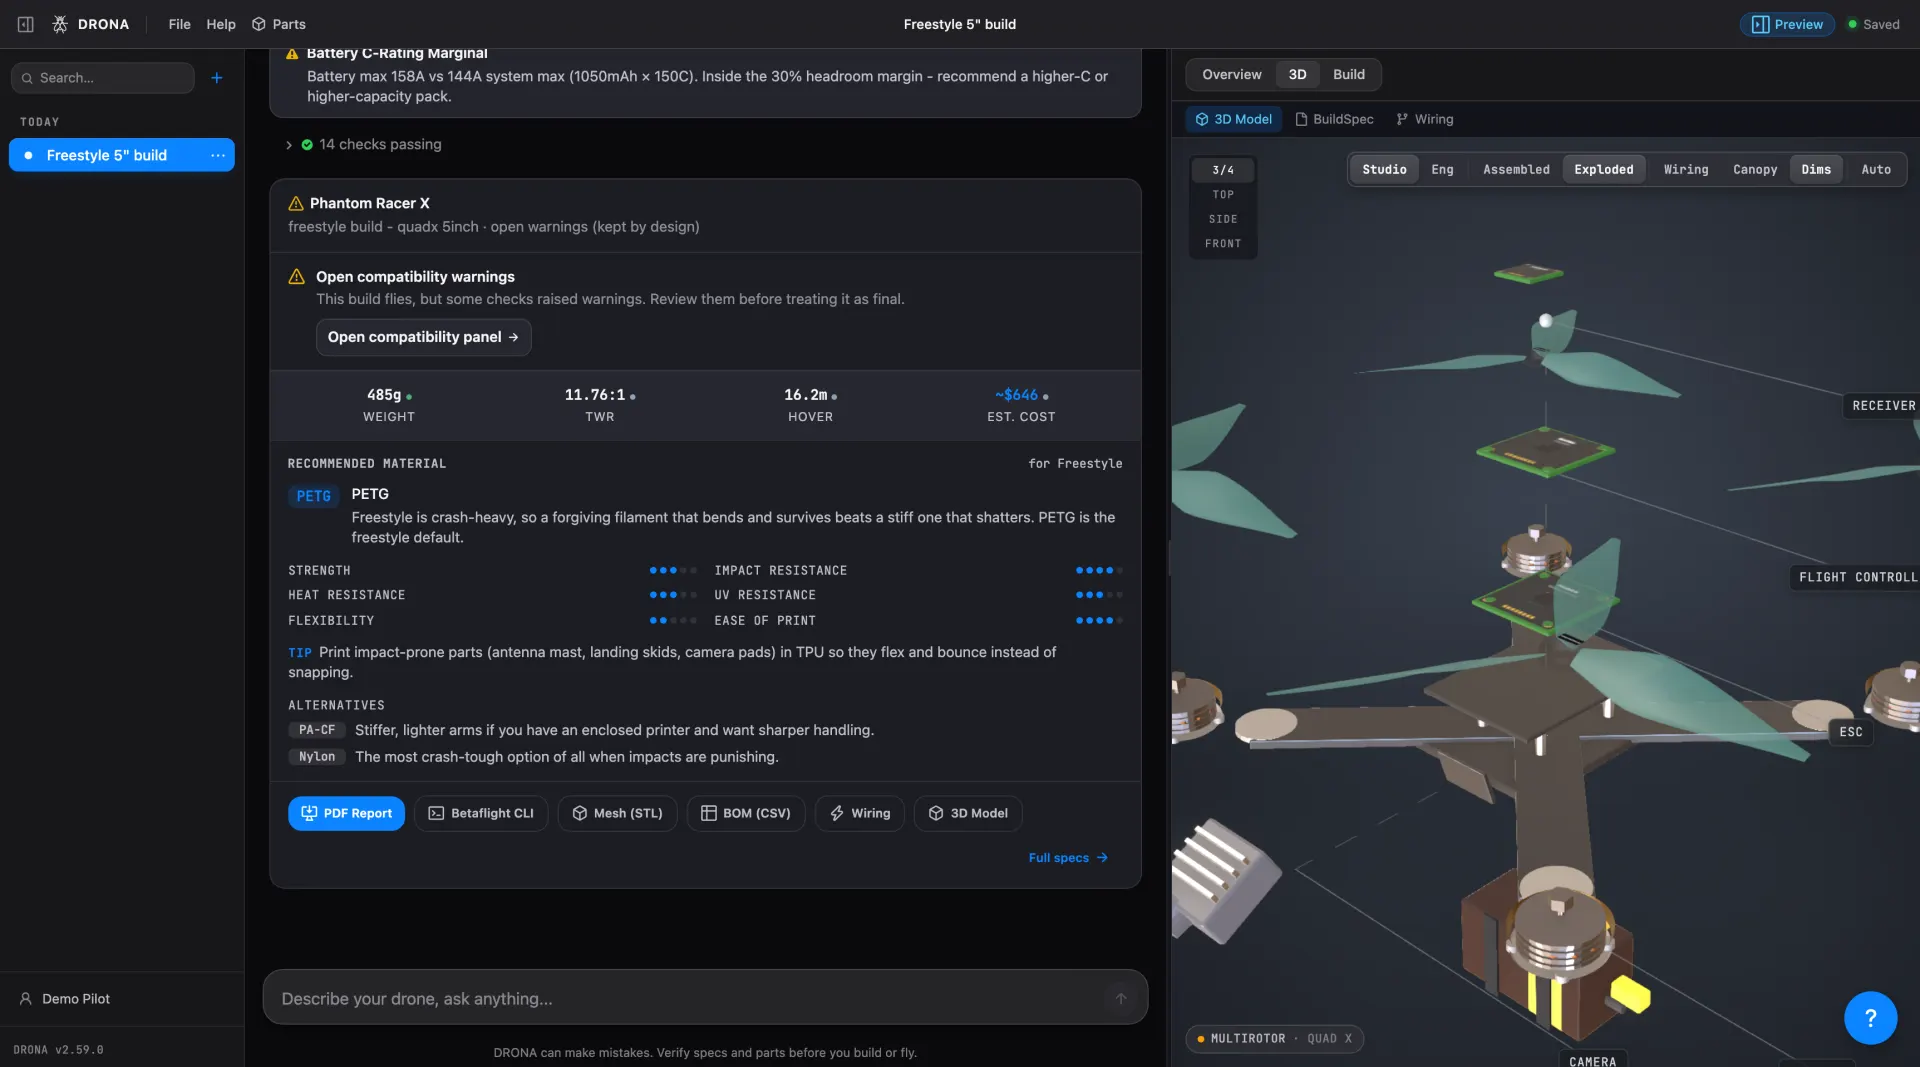
Task: Click the Saved status indicator
Action: pyautogui.click(x=1873, y=24)
